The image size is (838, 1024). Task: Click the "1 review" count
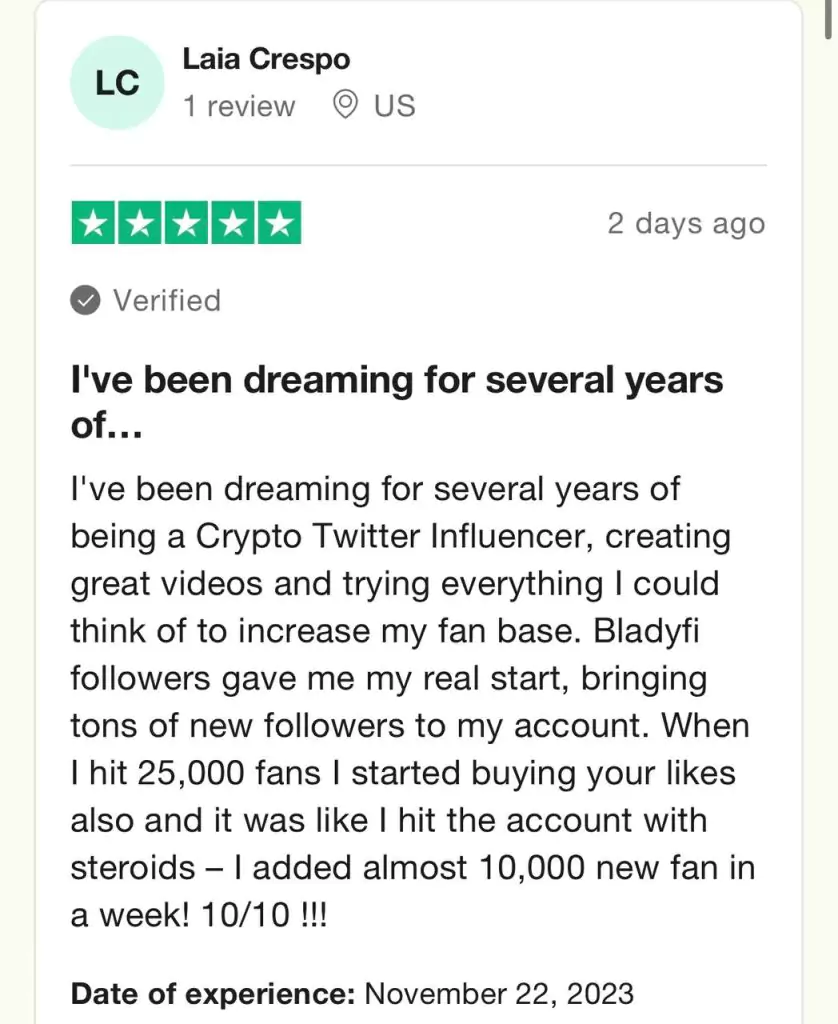point(239,106)
